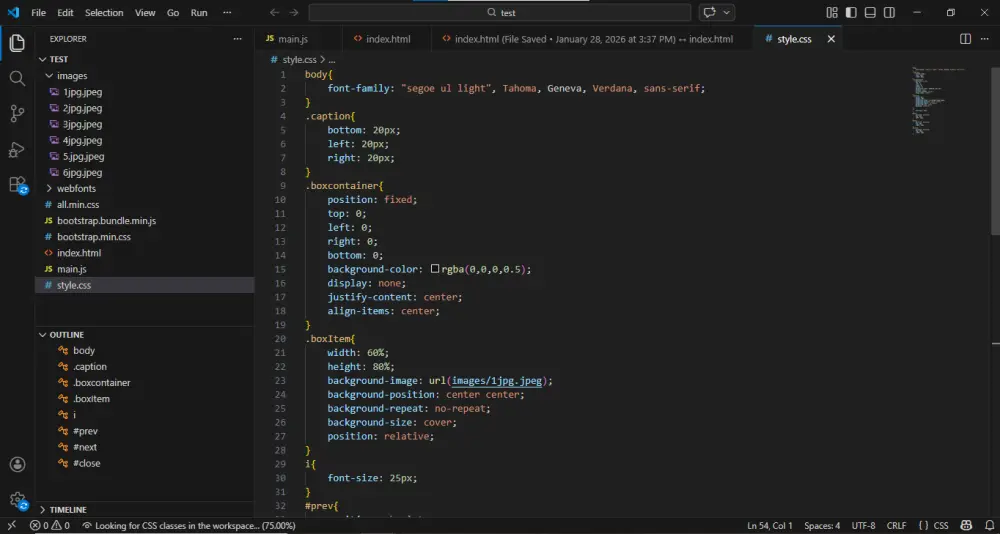Open editor more actions ellipsis
The height and width of the screenshot is (534, 1000).
pos(985,39)
